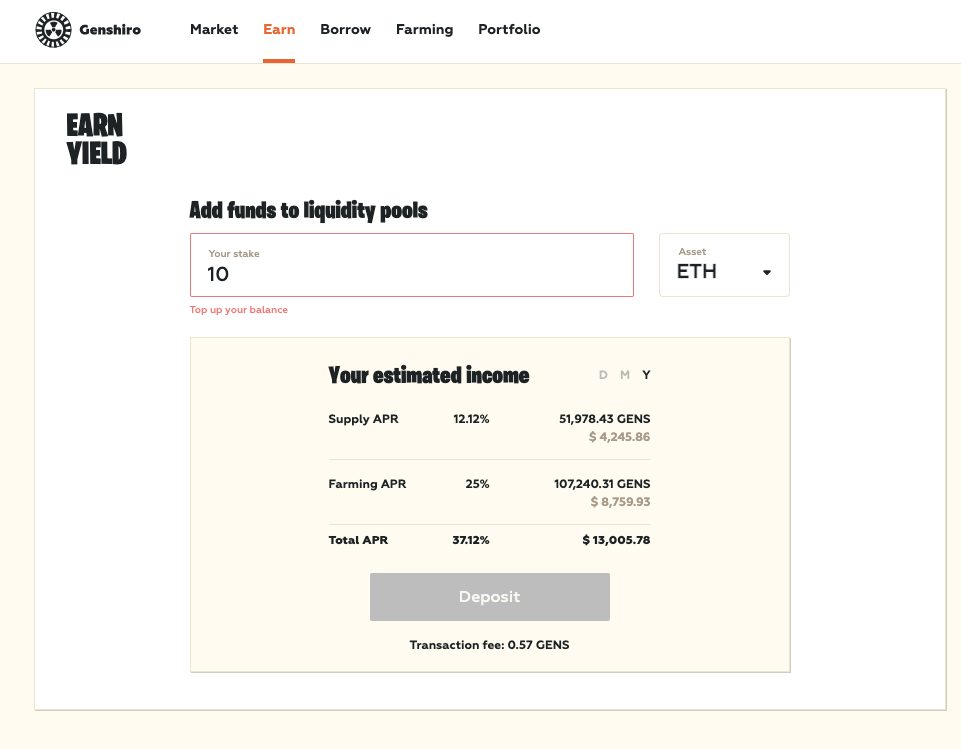This screenshot has width=961, height=749.
Task: Click the Asset dropdown caret arrow
Action: point(767,272)
